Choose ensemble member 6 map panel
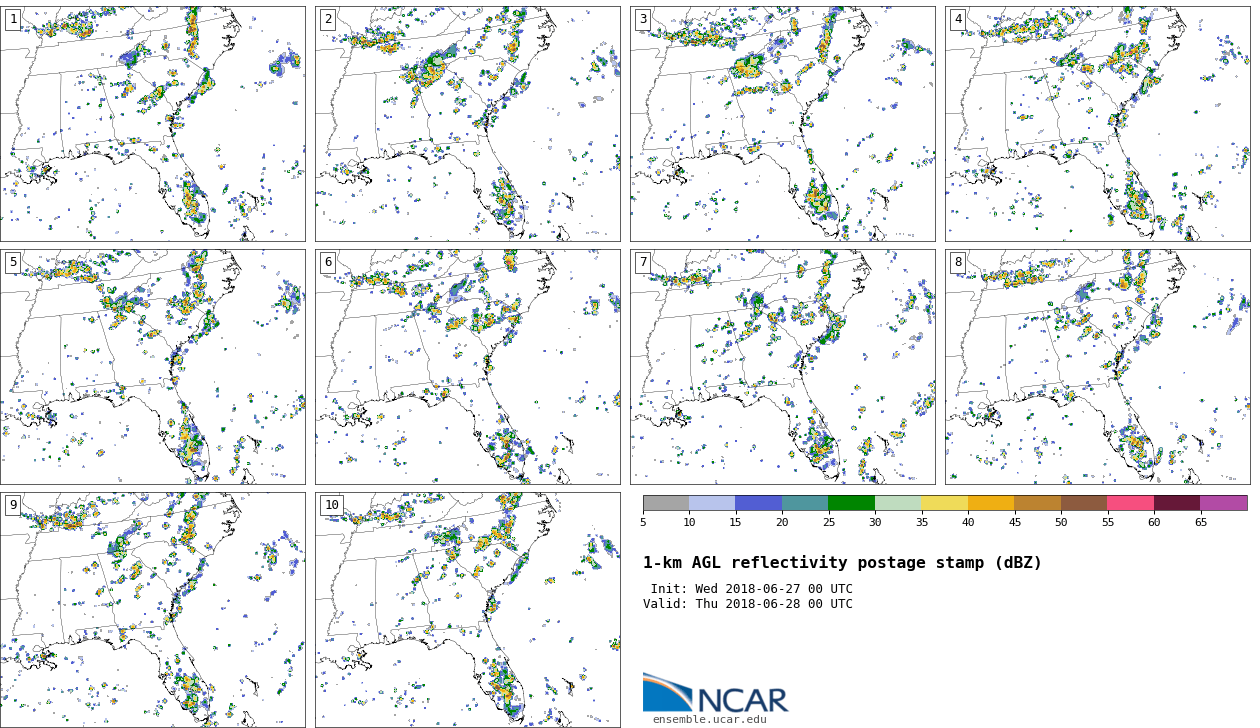The width and height of the screenshot is (1260, 728). [x=468, y=367]
